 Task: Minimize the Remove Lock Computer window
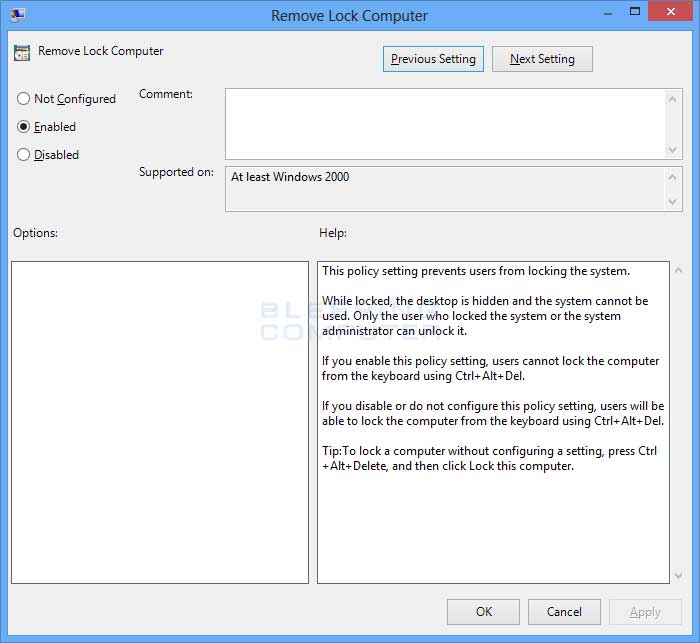coord(608,13)
